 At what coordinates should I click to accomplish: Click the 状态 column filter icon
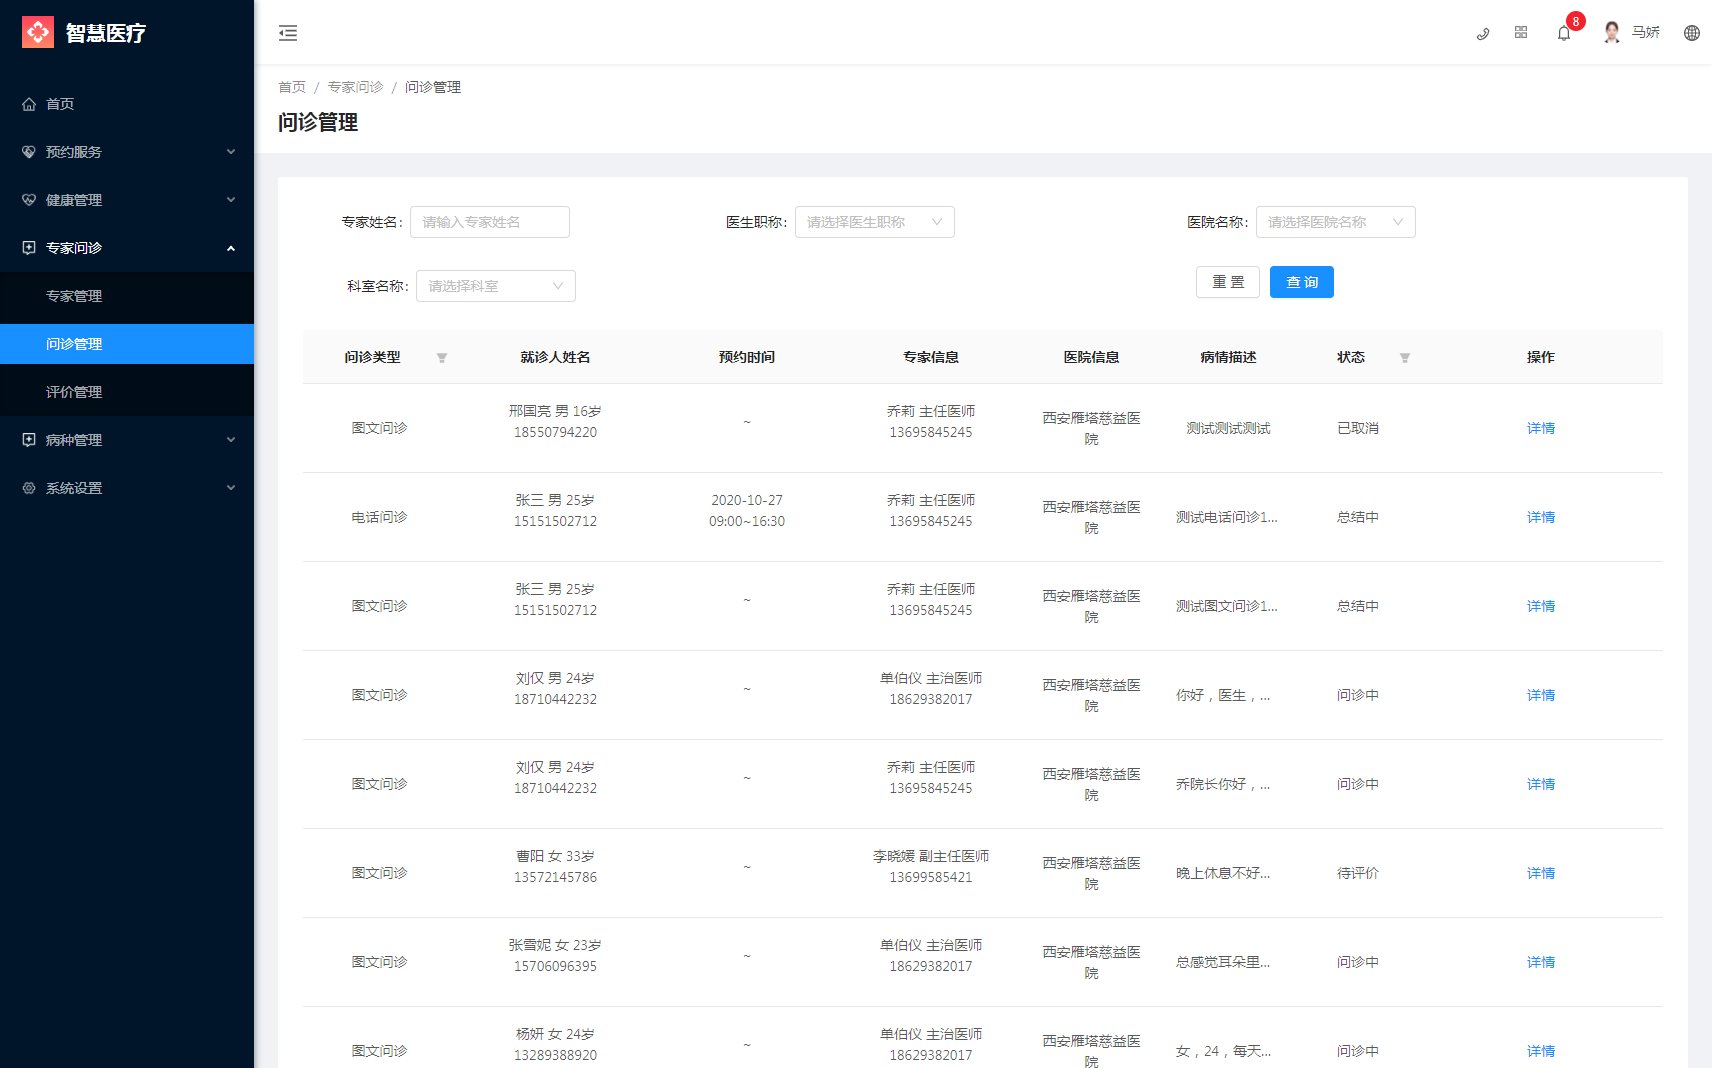pos(1405,358)
